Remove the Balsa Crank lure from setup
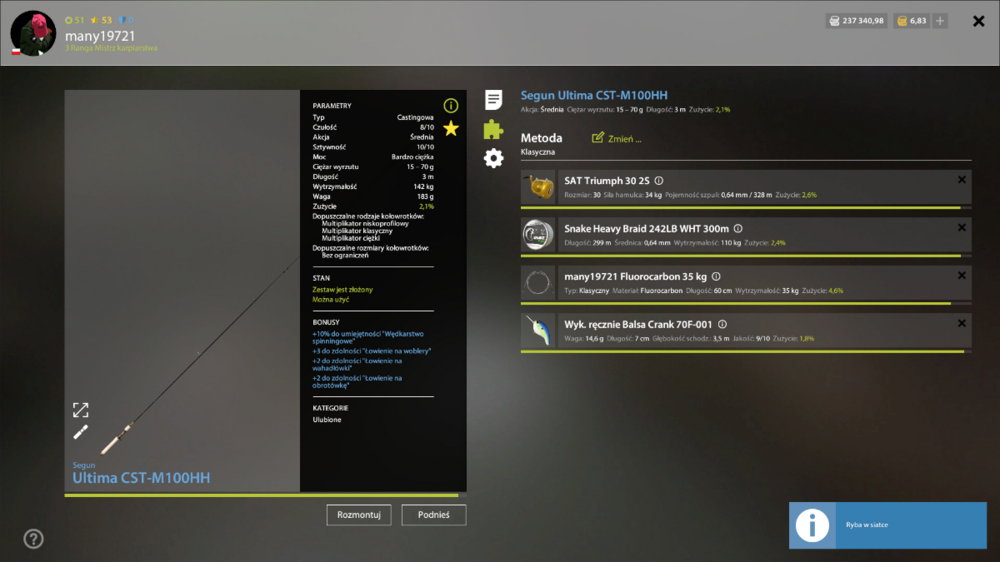 [962, 323]
